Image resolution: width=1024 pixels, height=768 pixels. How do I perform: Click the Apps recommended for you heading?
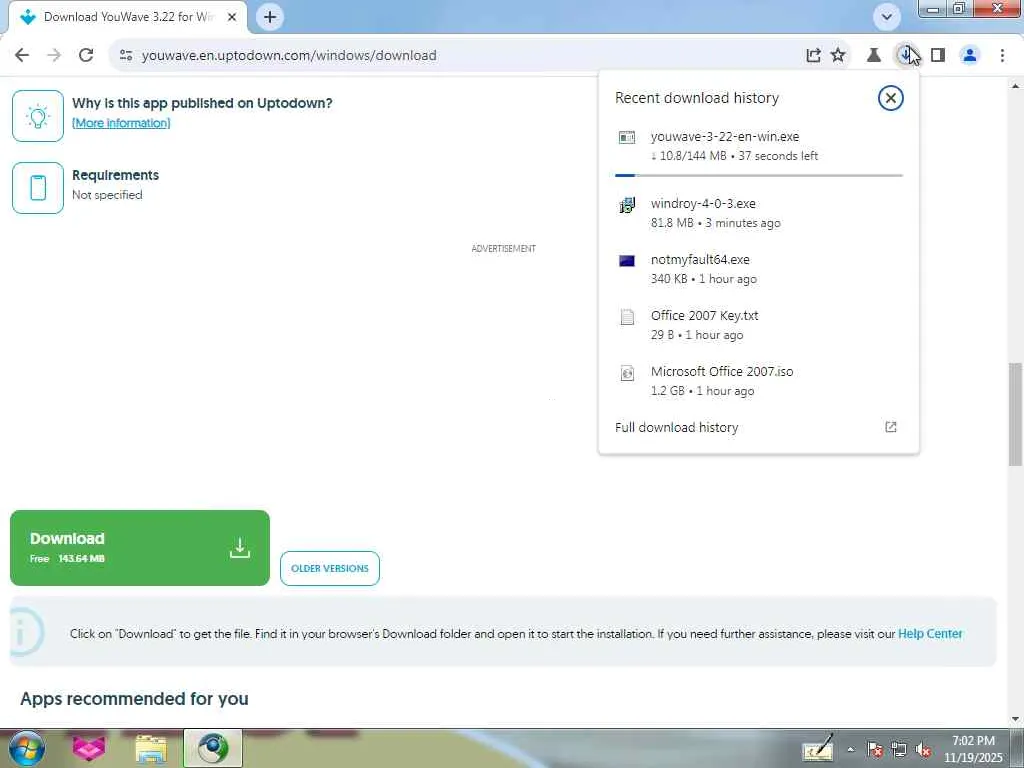pos(135,699)
